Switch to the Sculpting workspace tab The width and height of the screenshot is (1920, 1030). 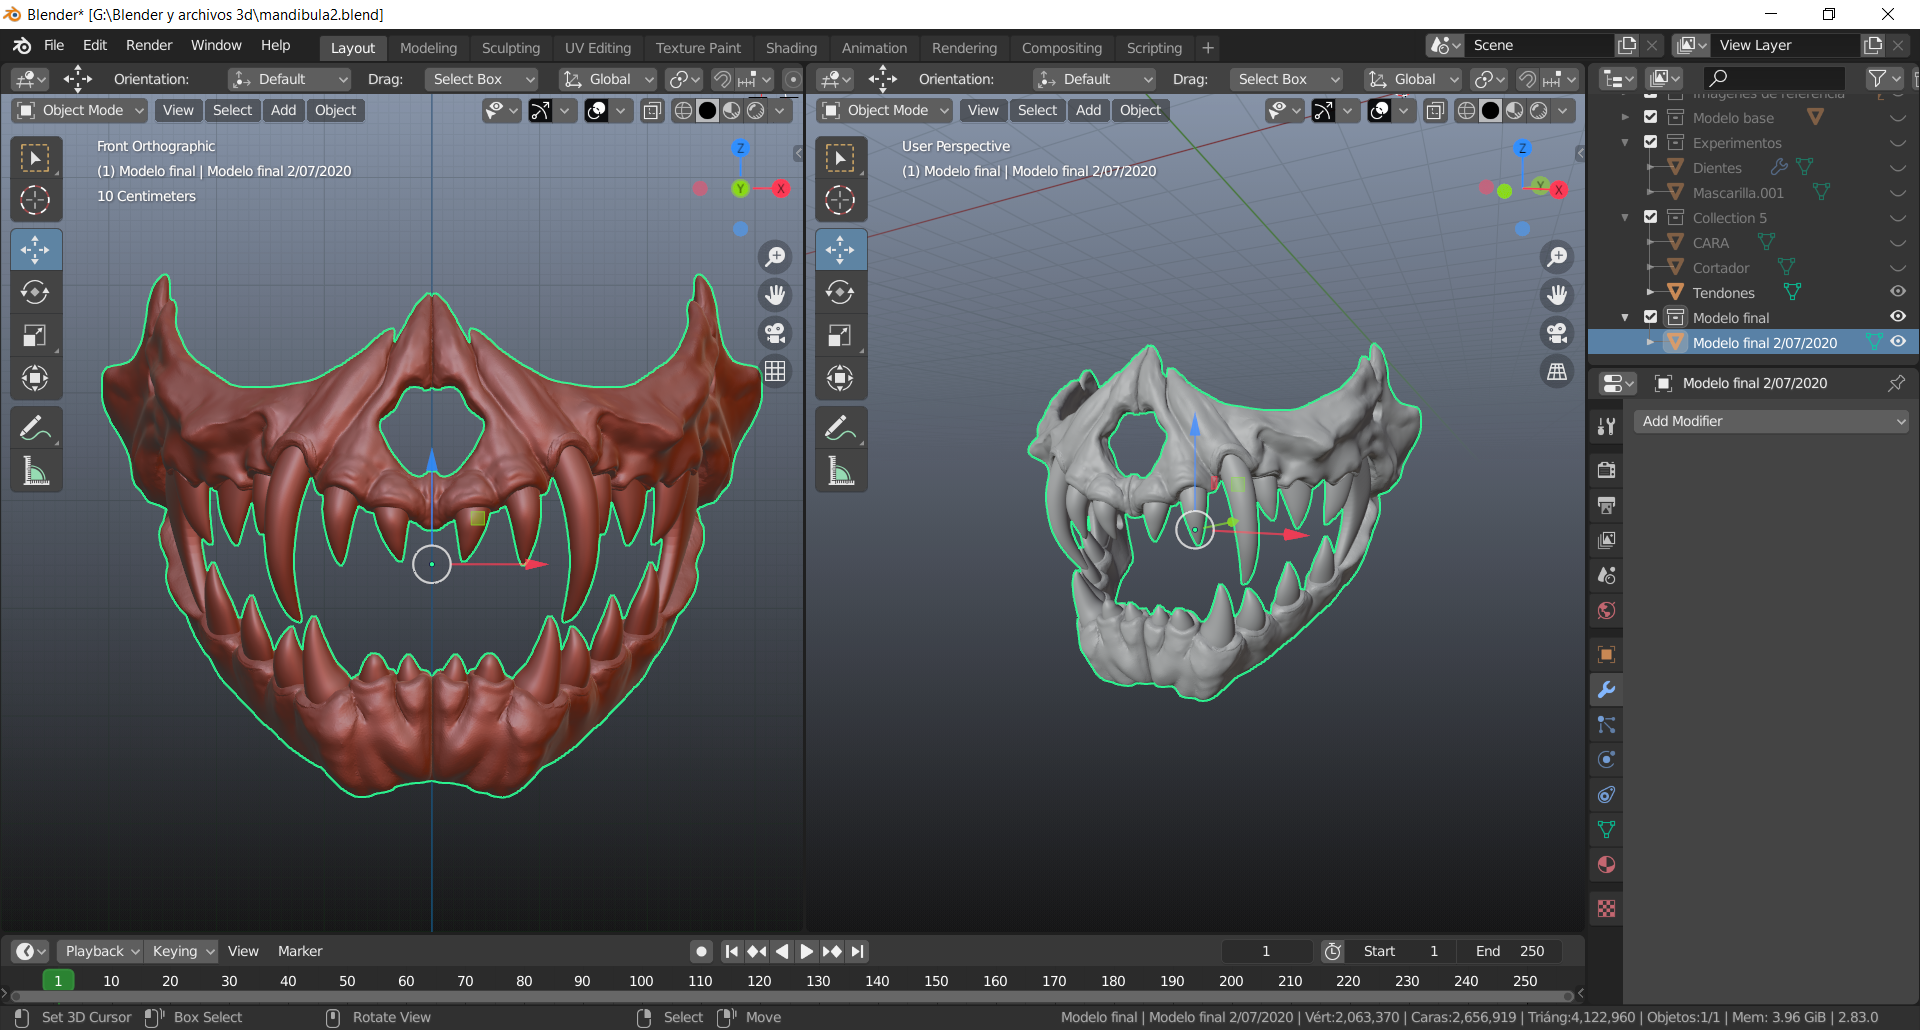coord(510,48)
